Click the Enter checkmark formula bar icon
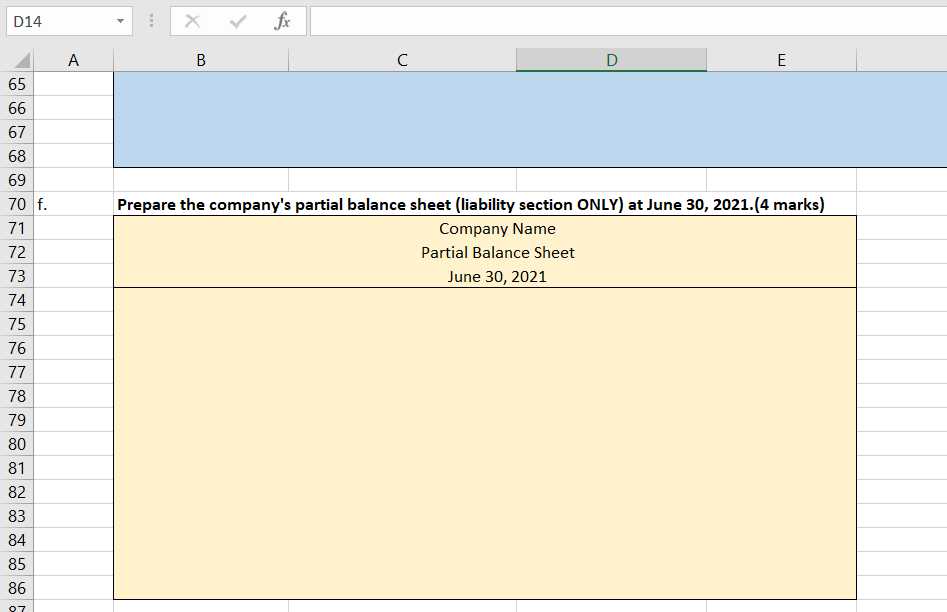Screen dimensions: 947x612 [x=238, y=21]
